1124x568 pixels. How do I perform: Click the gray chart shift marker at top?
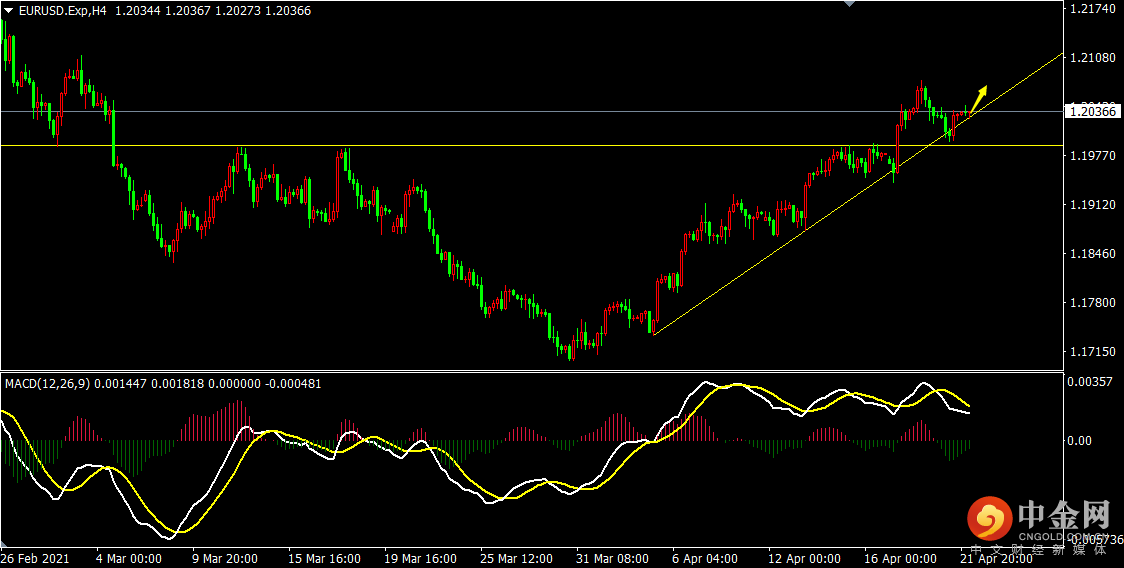click(x=849, y=4)
